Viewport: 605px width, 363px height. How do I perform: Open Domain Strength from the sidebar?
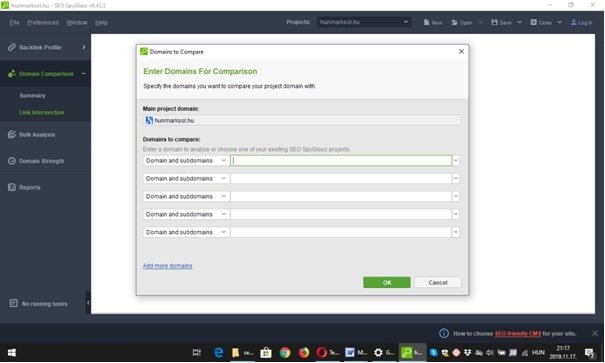pos(42,161)
